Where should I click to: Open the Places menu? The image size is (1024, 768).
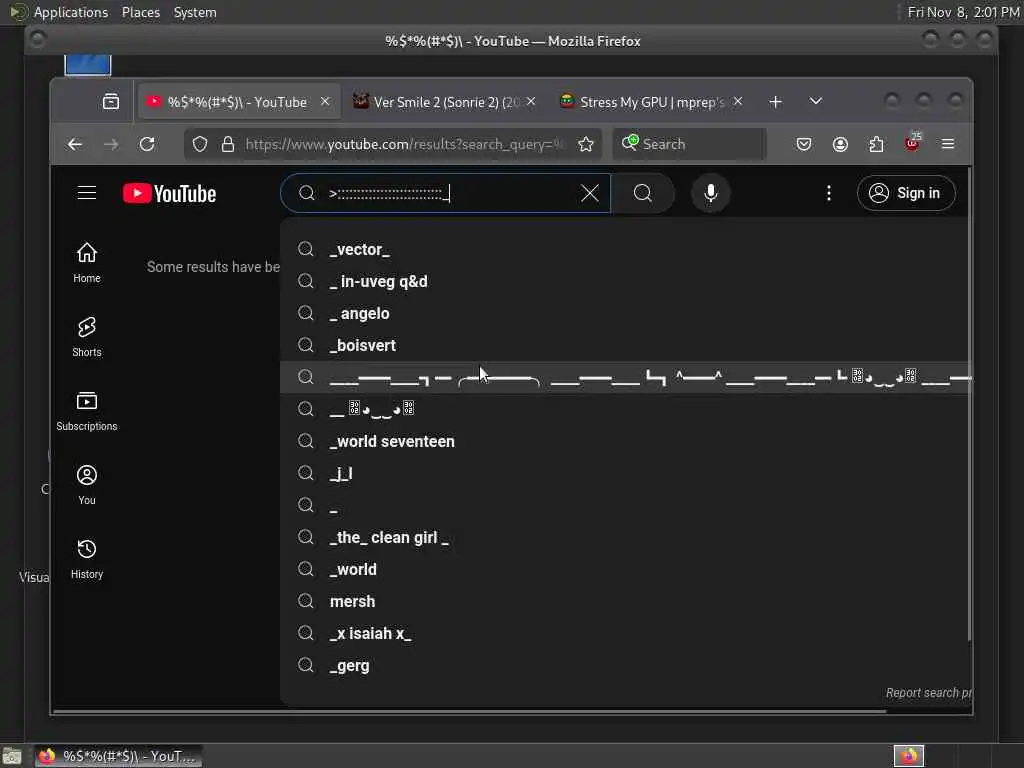pyautogui.click(x=141, y=12)
